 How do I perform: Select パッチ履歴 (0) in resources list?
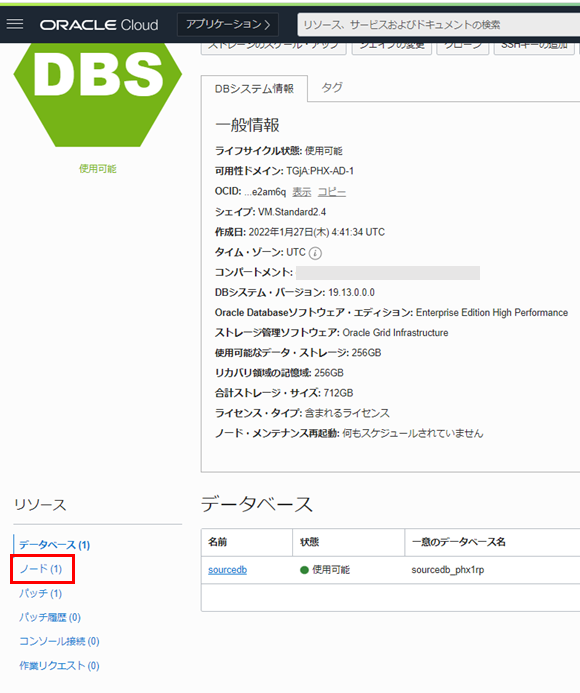[x=50, y=617]
